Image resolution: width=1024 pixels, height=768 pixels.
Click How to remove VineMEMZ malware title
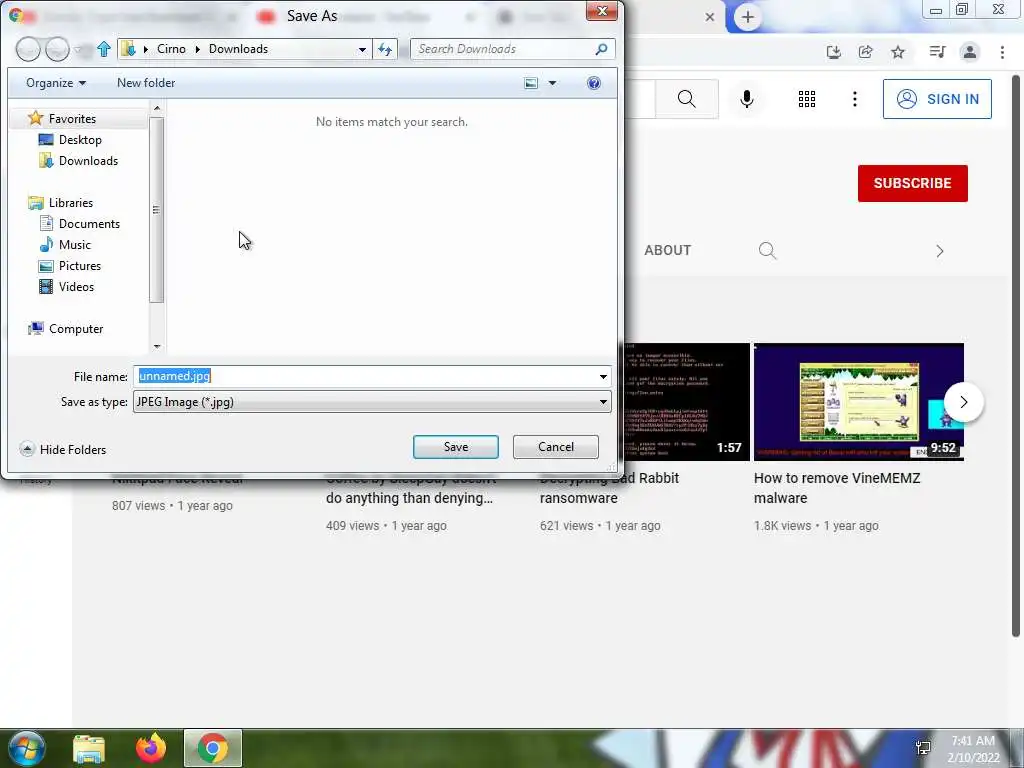[x=837, y=488]
